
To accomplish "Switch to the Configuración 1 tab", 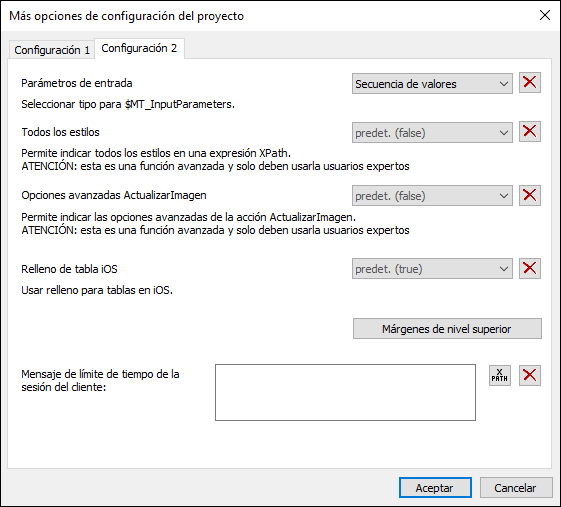I will 52,50.
